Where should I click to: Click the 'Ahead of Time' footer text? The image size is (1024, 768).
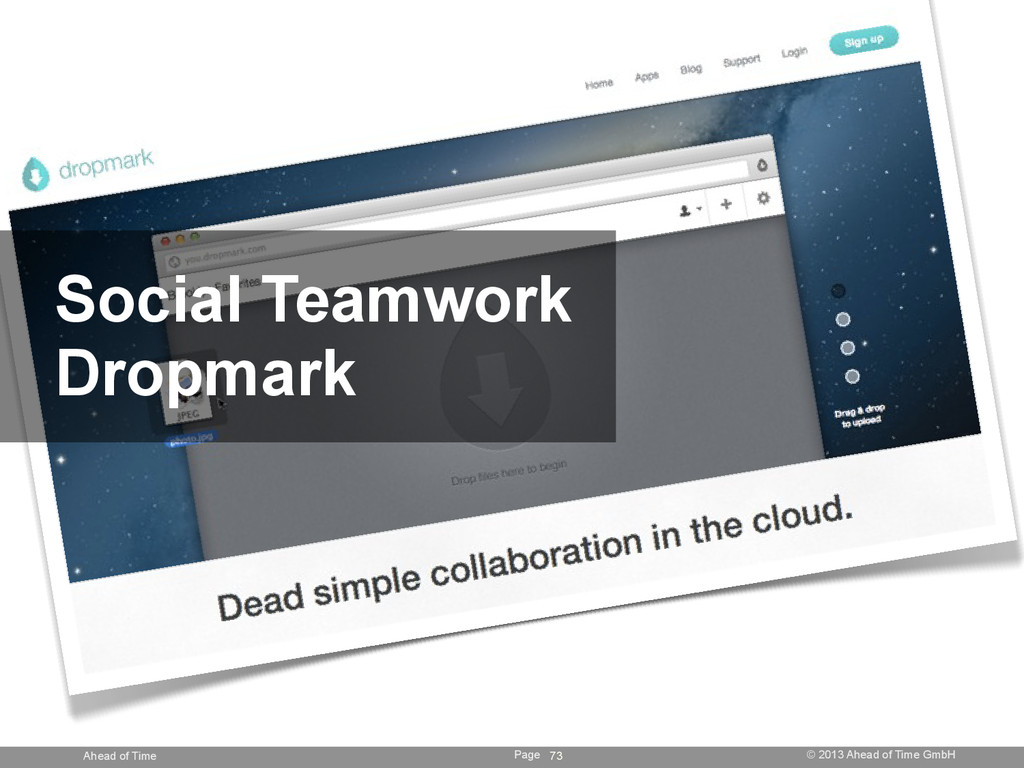click(x=120, y=756)
